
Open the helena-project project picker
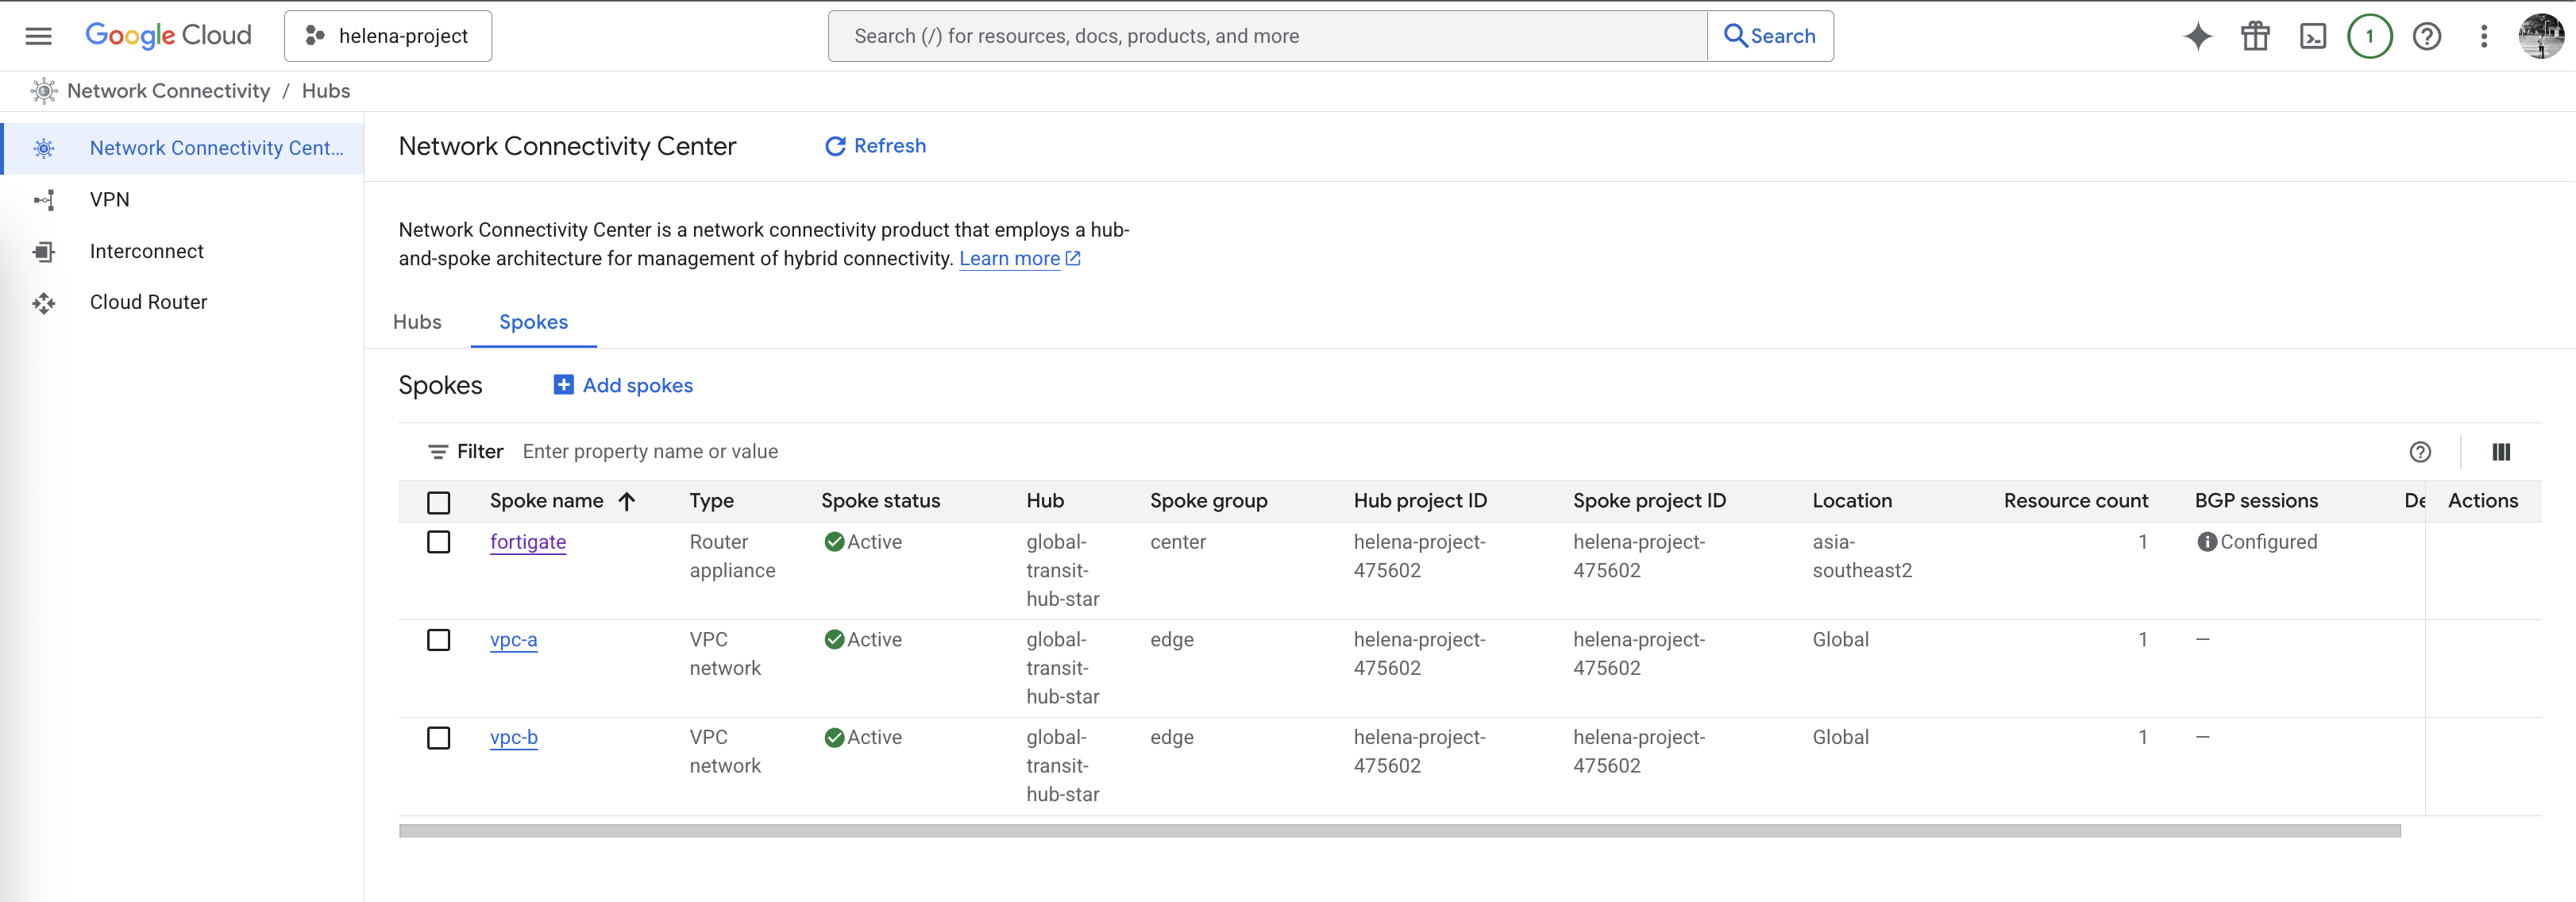[388, 36]
